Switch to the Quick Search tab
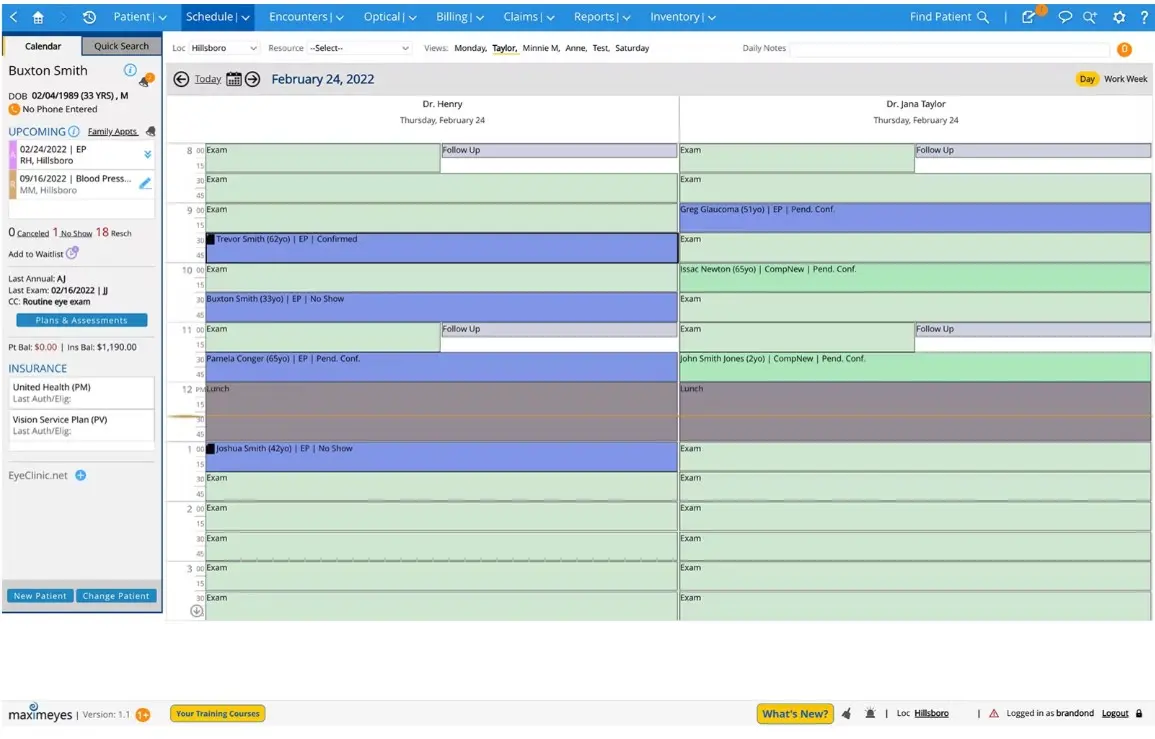Viewport: 1155px width, 739px height. 121,45
